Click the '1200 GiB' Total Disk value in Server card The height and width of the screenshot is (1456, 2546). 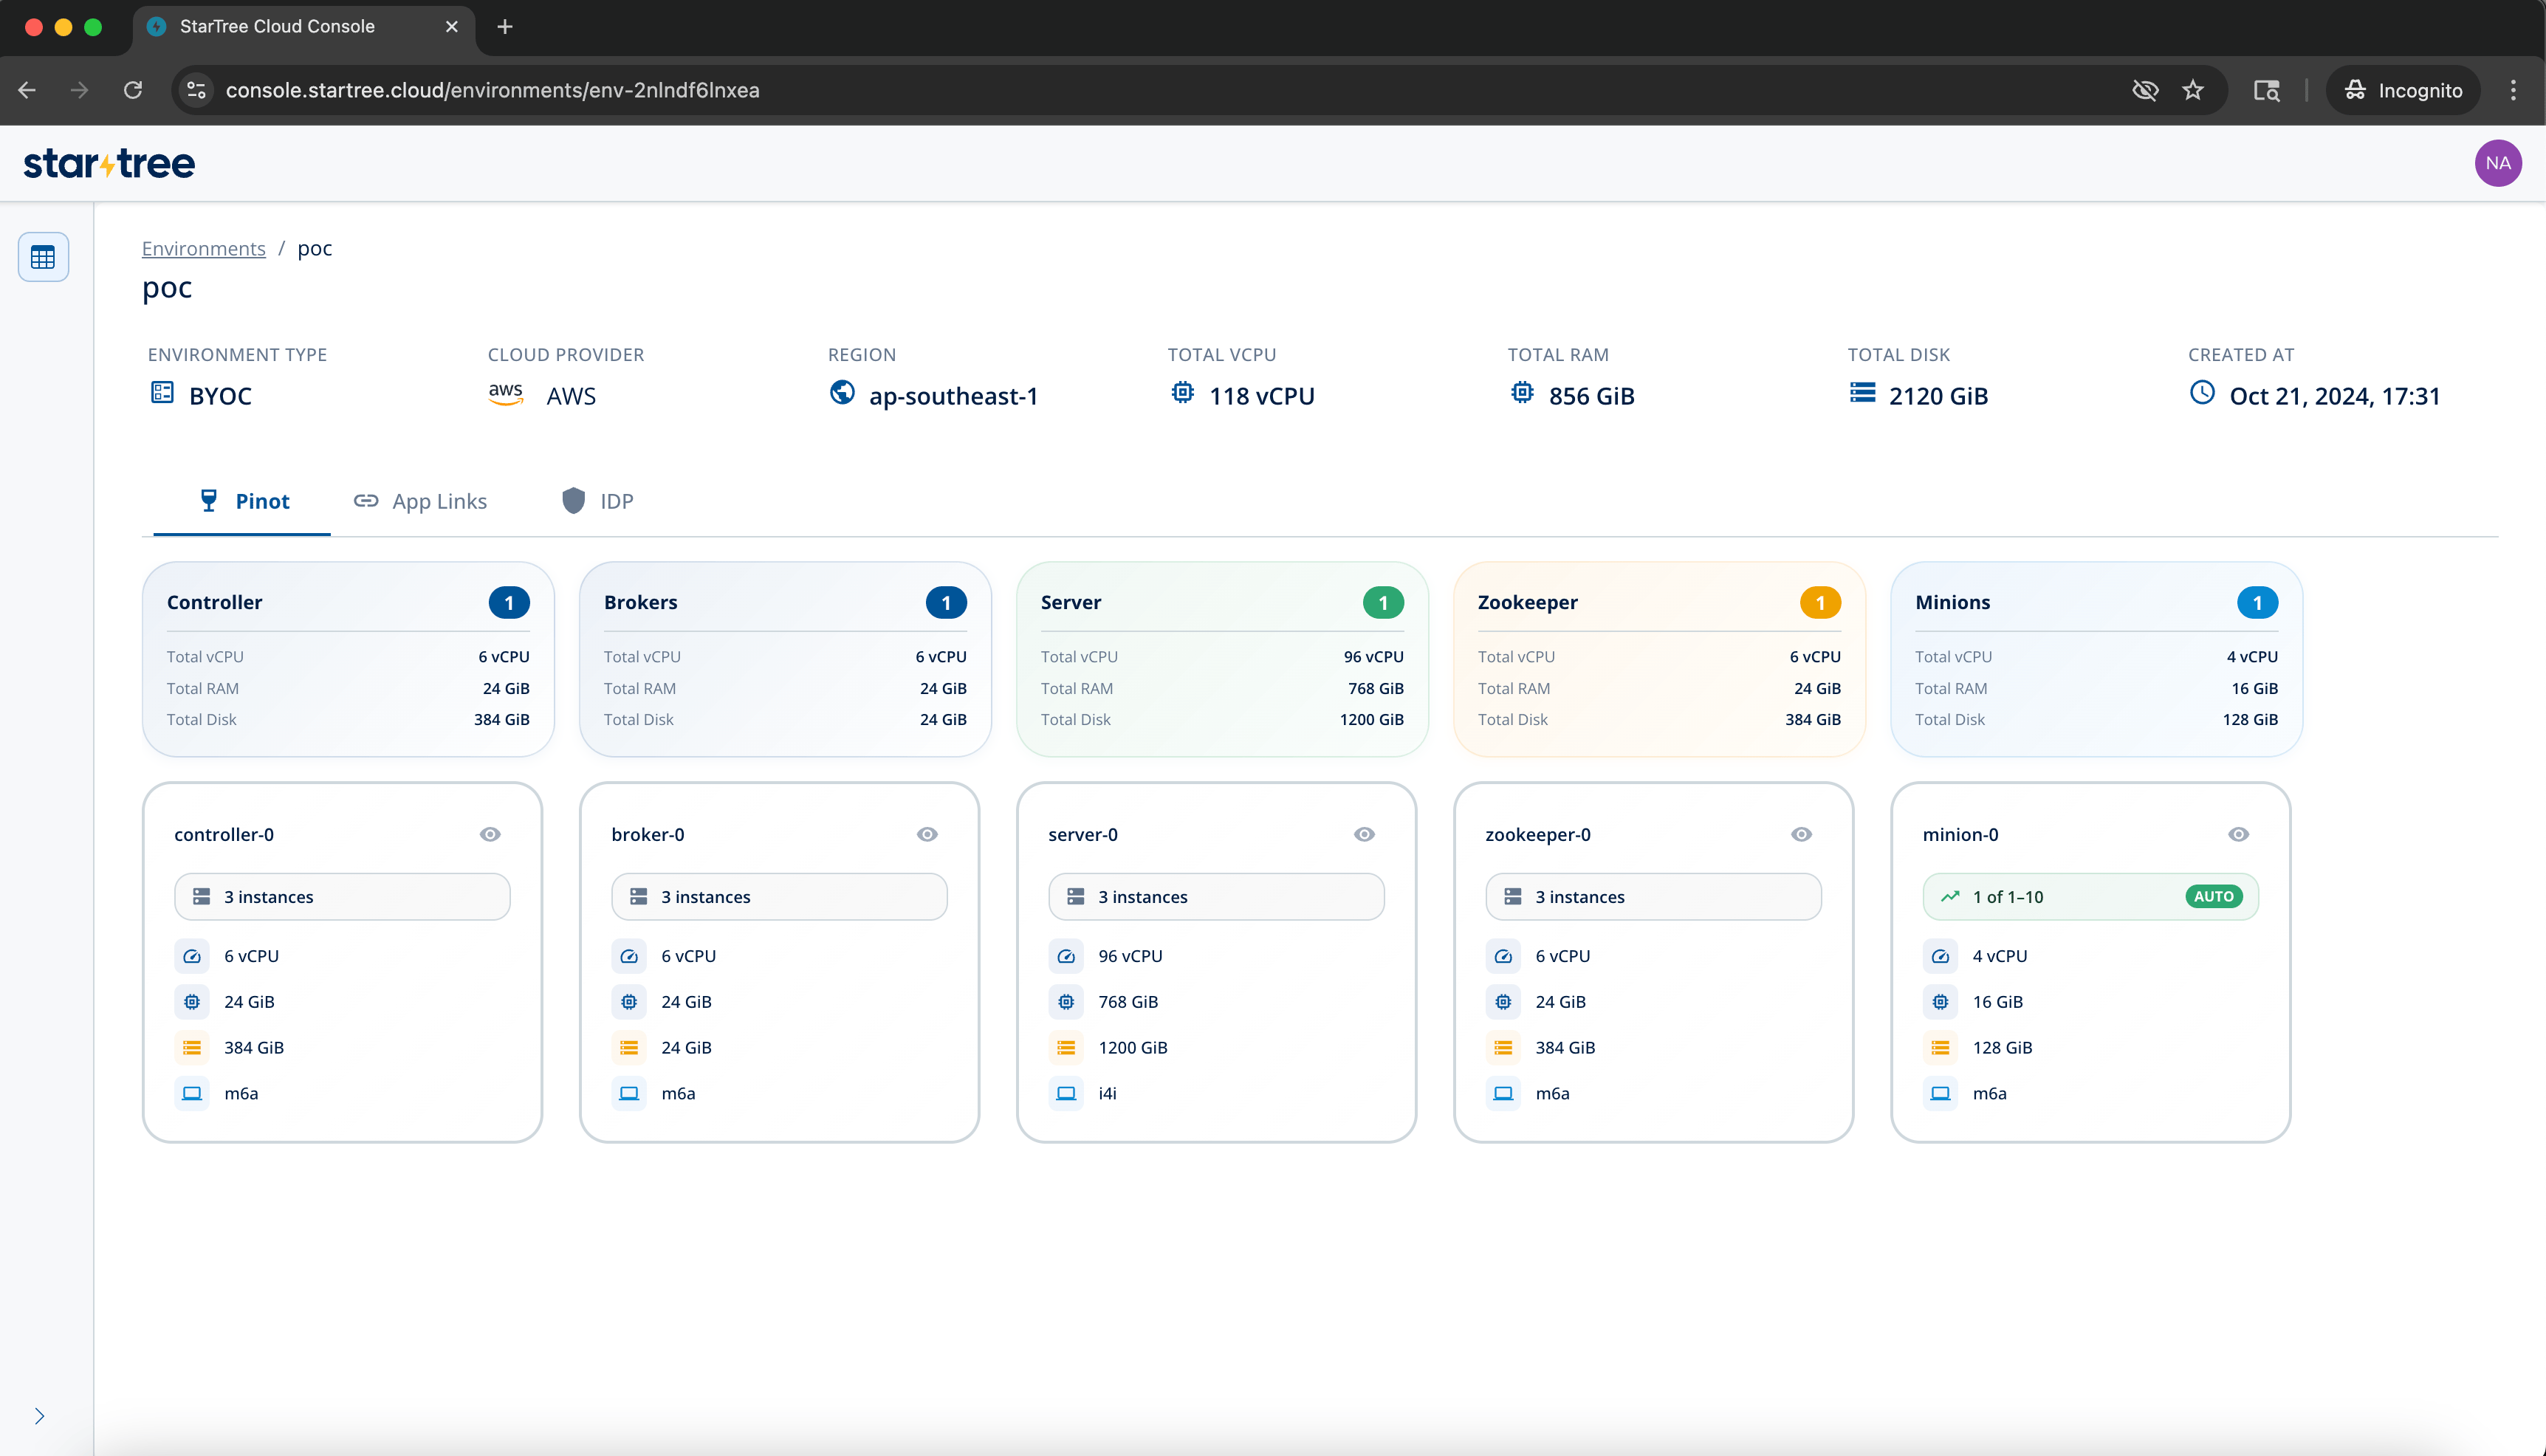1372,719
